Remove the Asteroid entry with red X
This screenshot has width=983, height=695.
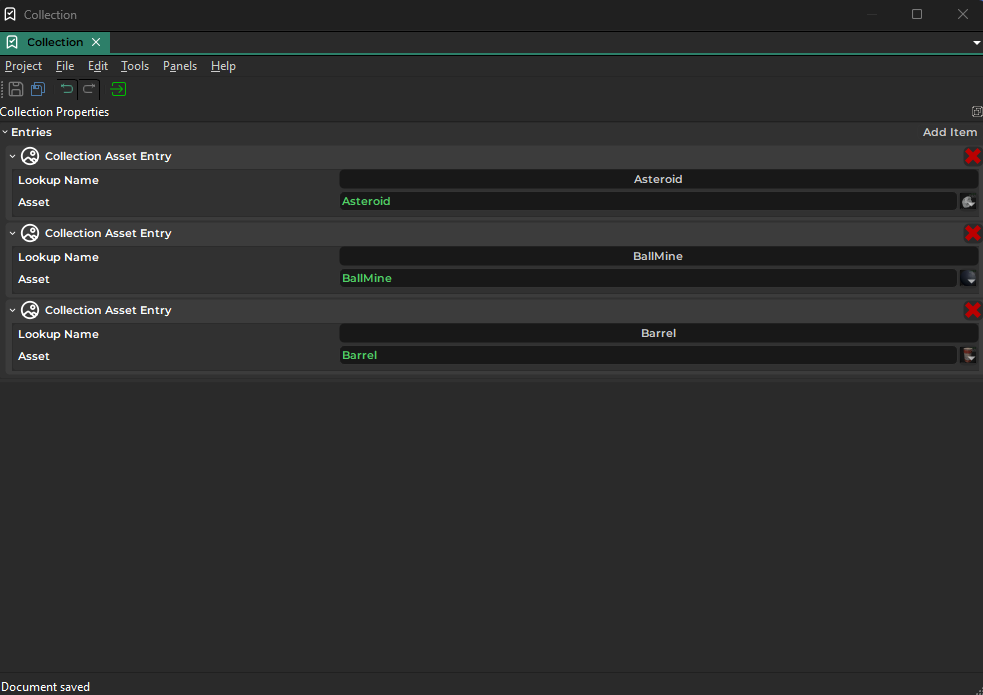tap(972, 156)
